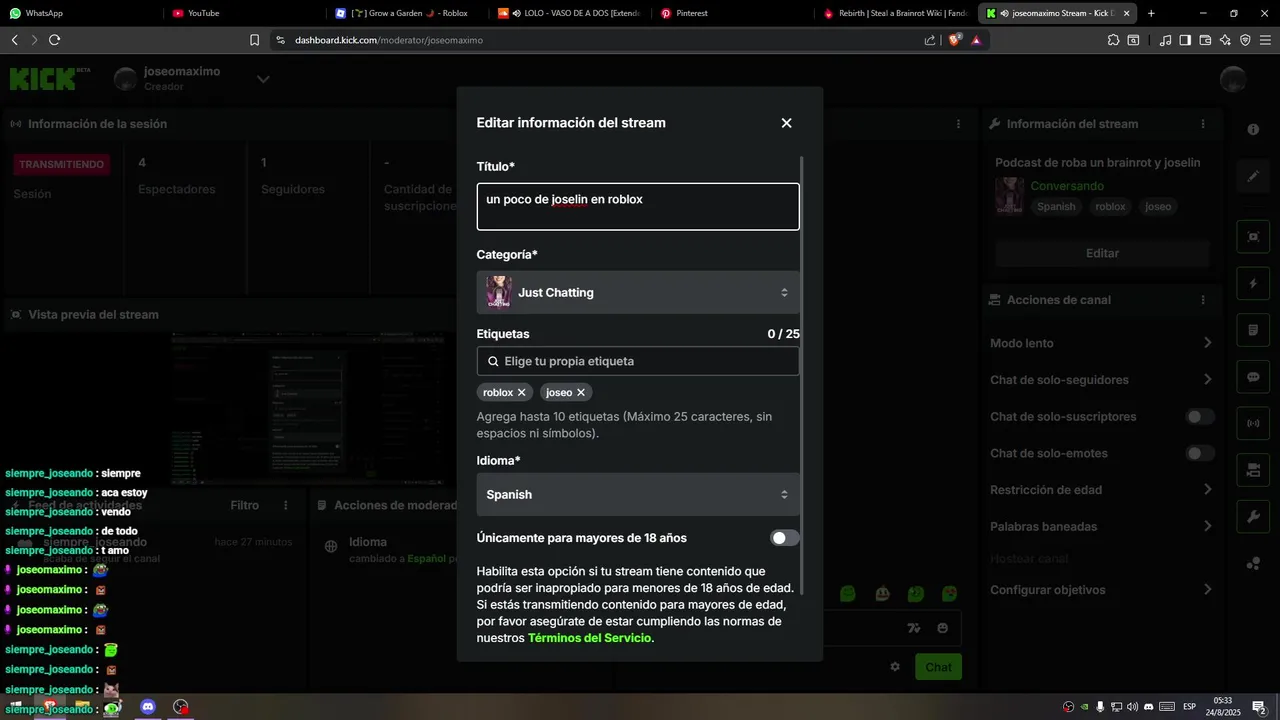Expand the joseomaximo creator dropdown chevron
The width and height of the screenshot is (1280, 720).
pos(263,79)
